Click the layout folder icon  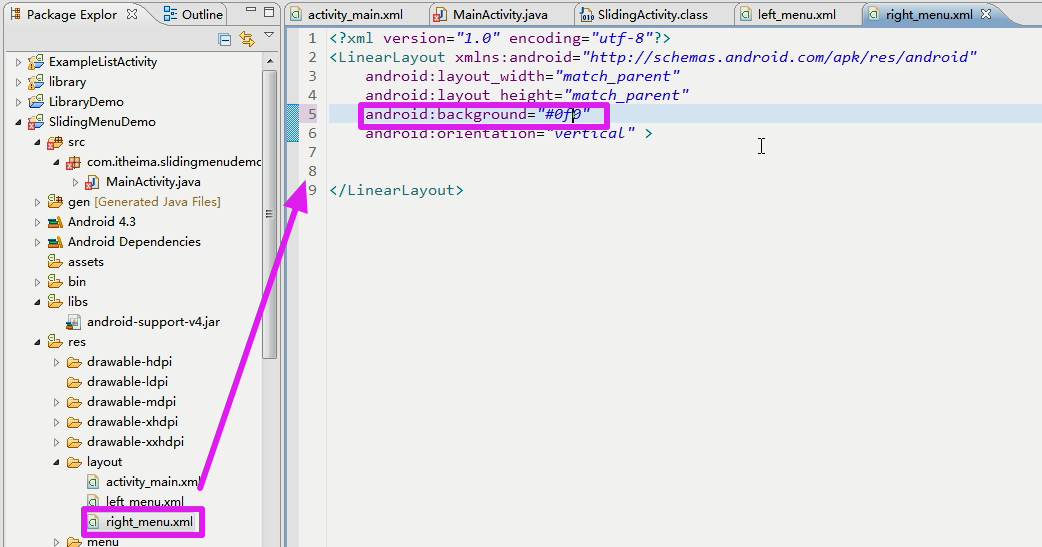tap(74, 462)
